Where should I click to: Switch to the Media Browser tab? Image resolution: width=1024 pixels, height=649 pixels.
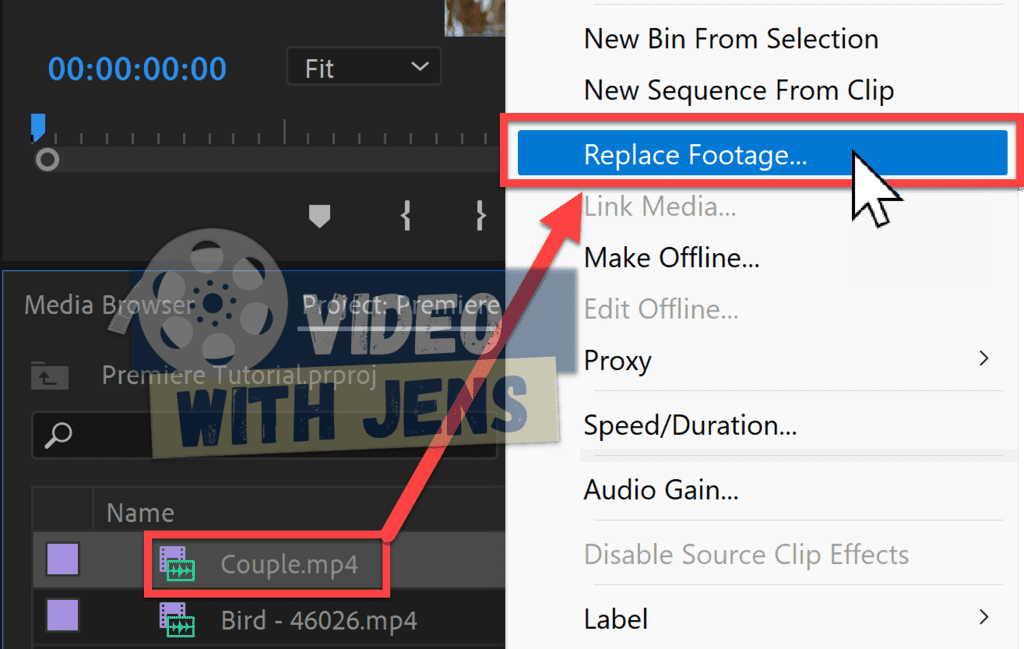(x=109, y=305)
